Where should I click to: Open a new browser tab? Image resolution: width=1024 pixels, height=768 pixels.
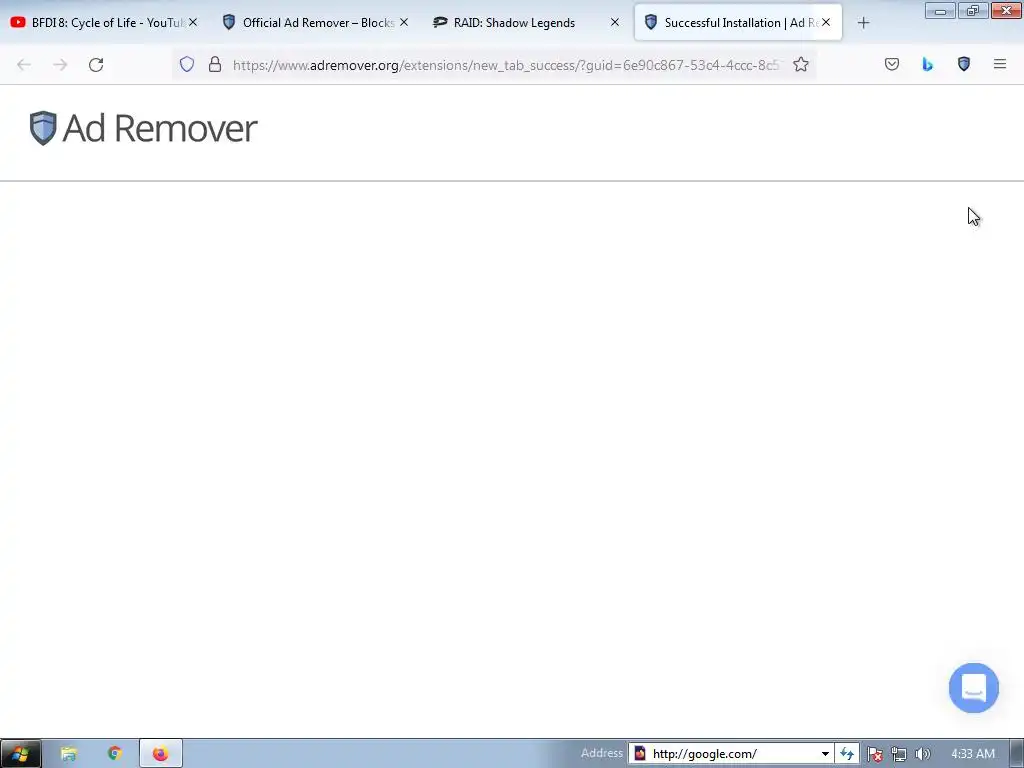[x=863, y=23]
